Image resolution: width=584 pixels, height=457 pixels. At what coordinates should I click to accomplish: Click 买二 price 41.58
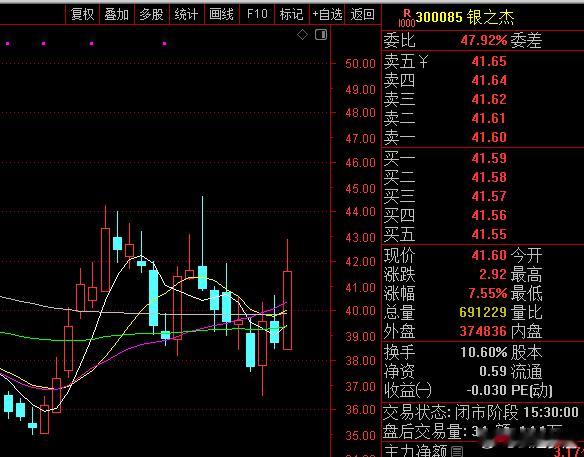click(489, 177)
